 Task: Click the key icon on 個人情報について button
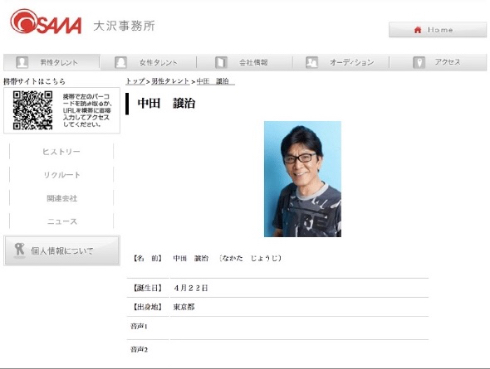(x=19, y=250)
